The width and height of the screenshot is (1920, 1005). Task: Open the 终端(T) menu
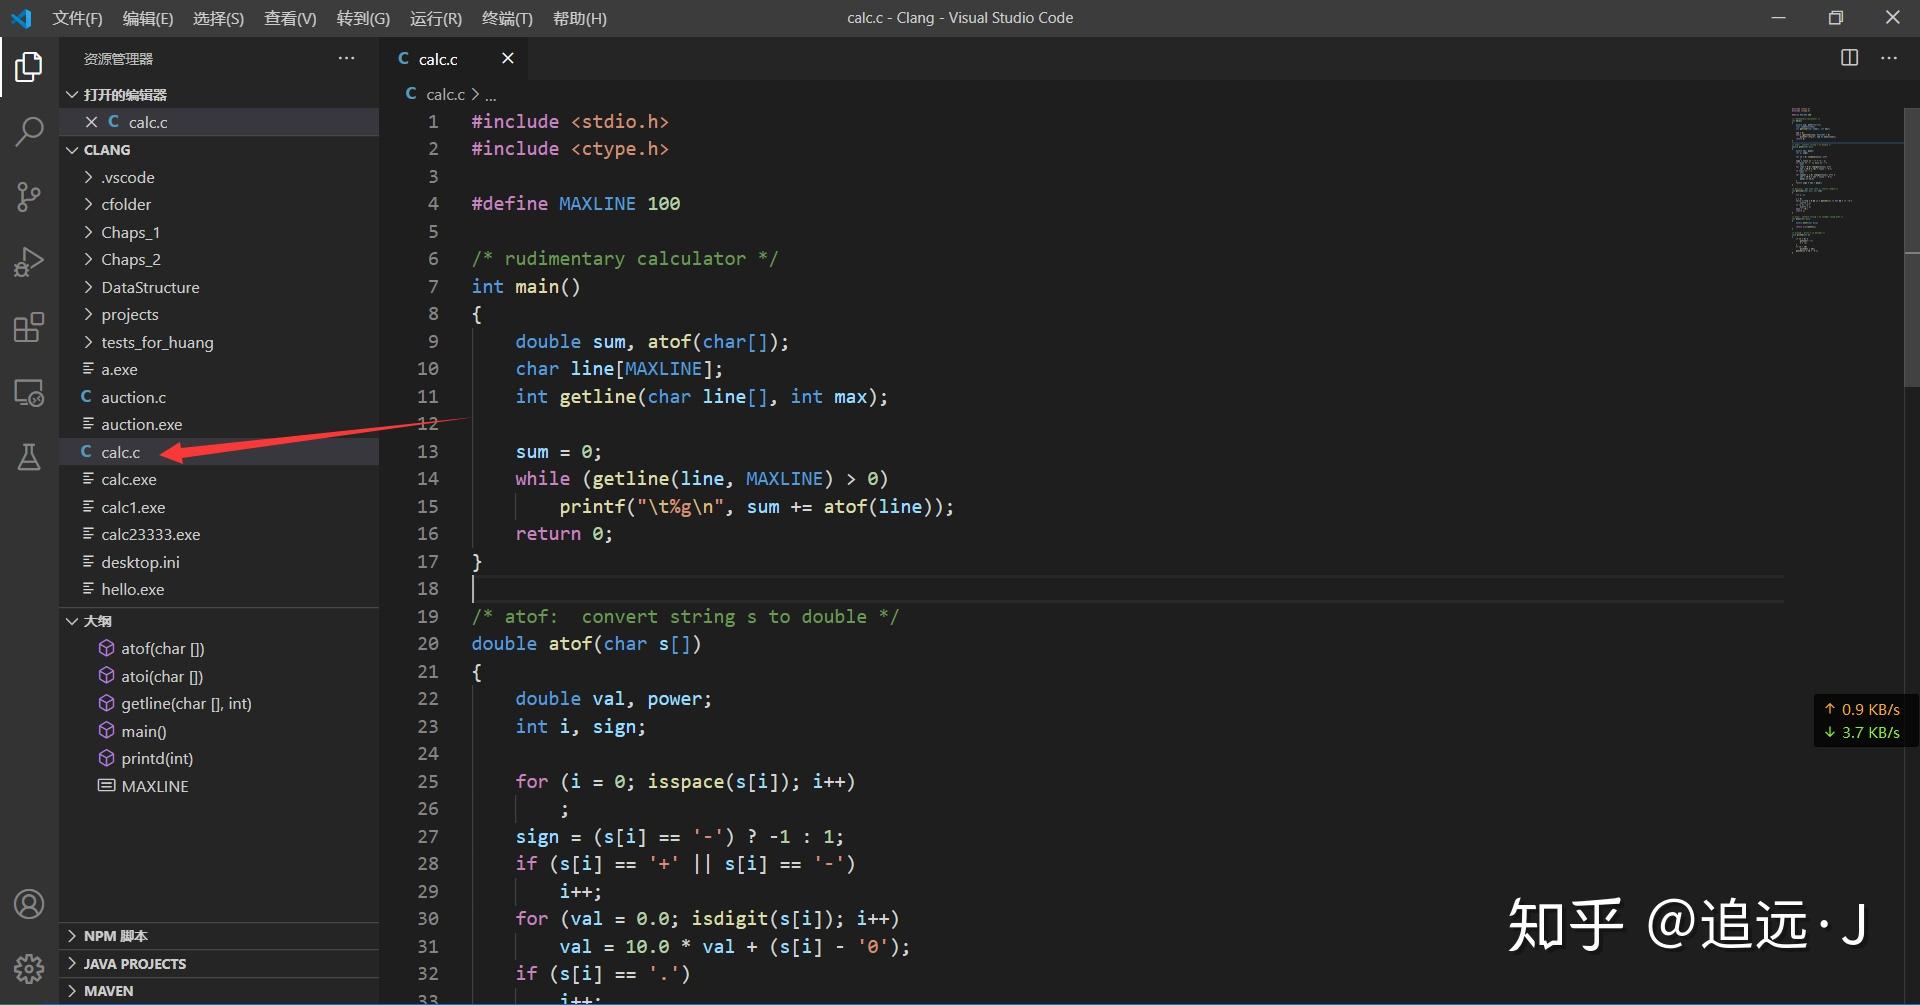point(506,18)
